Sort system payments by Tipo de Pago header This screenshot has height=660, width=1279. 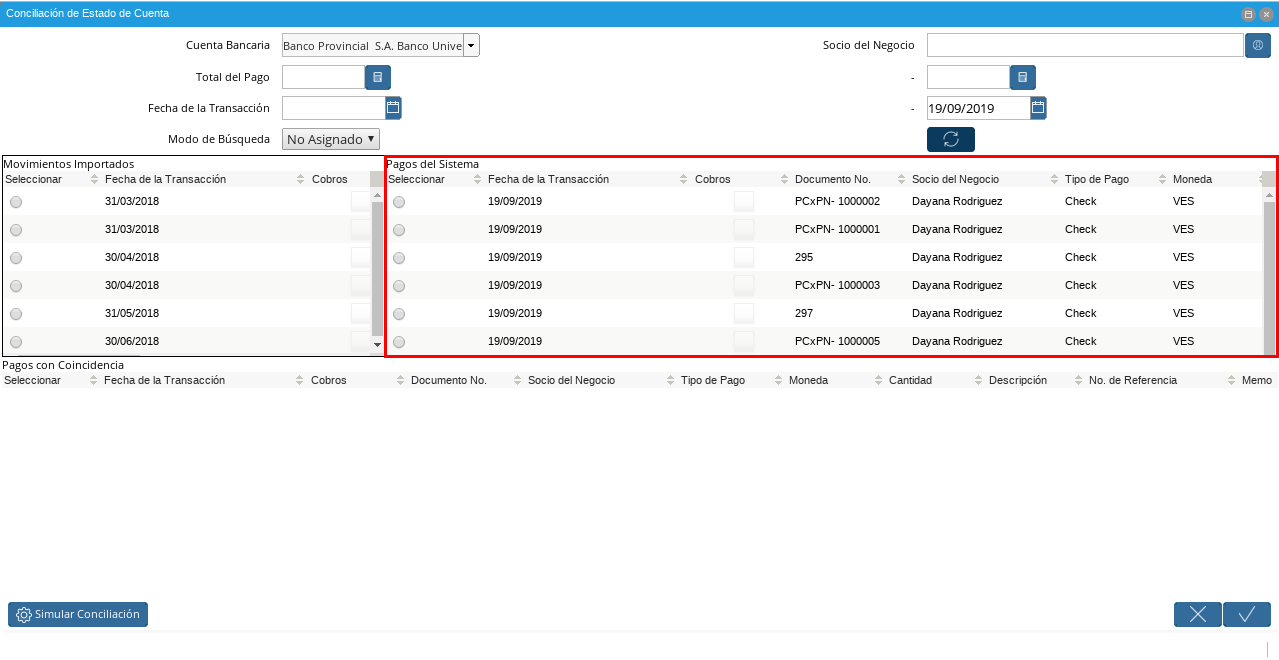point(1096,179)
